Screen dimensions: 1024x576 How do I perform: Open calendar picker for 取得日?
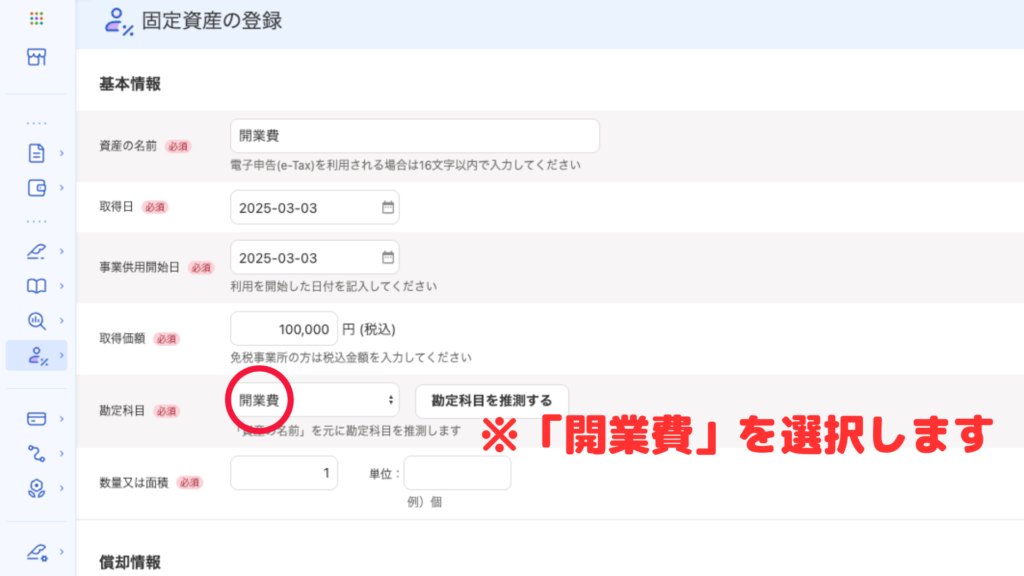click(388, 208)
